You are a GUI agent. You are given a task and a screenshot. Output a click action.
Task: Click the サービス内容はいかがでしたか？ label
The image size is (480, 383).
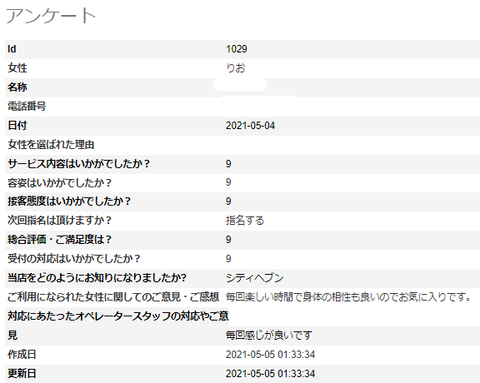[x=79, y=164]
